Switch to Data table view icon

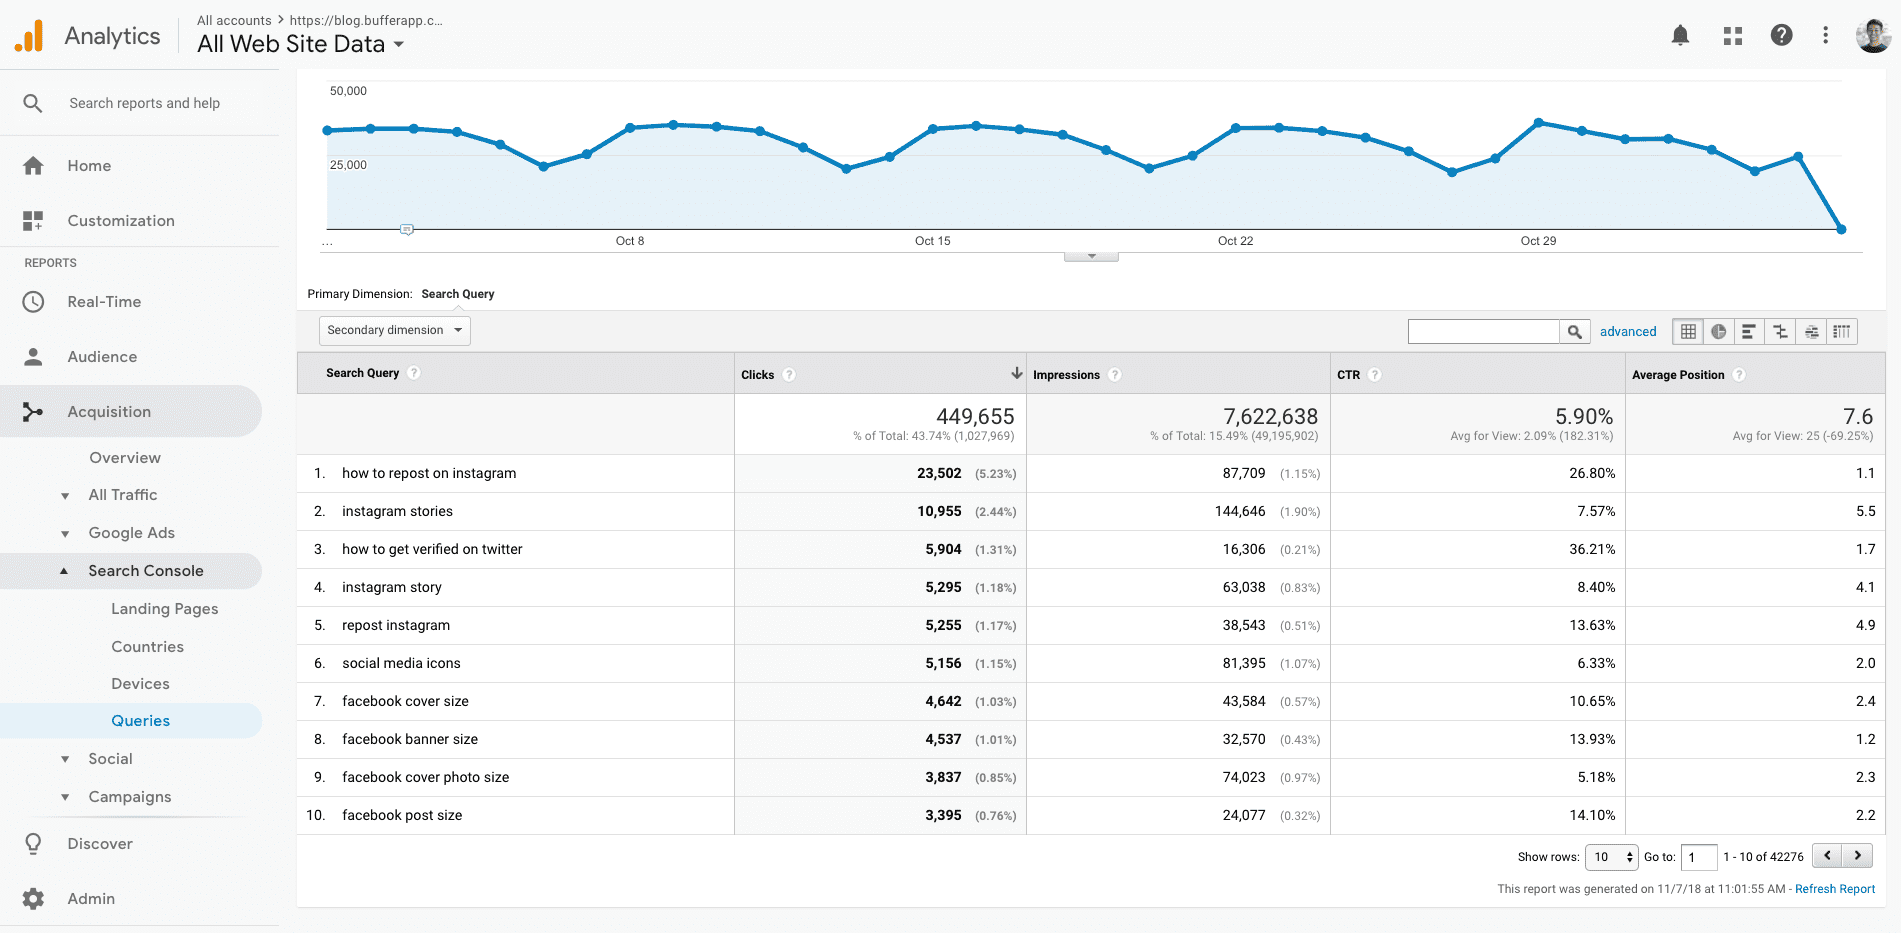(1688, 332)
